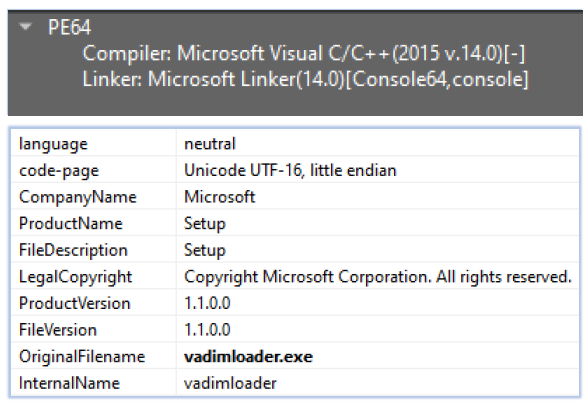Click the OriginalFilename property name
Image resolution: width=586 pixels, height=403 pixels.
click(x=82, y=357)
